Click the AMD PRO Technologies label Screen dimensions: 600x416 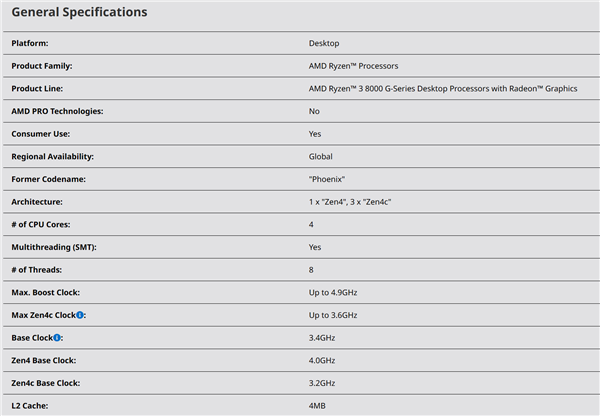point(57,111)
